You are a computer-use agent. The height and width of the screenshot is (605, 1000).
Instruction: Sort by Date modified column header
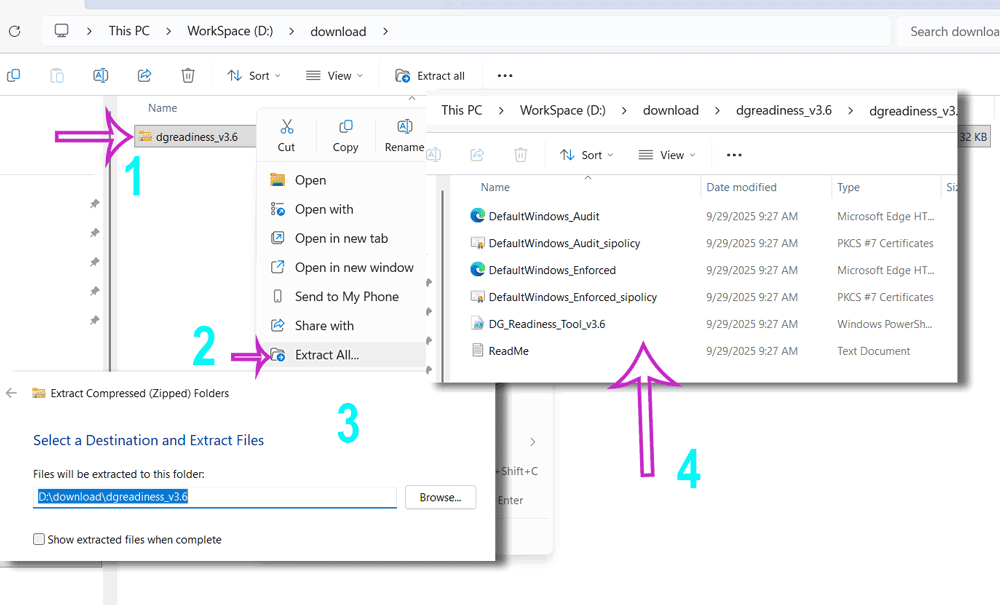[x=741, y=187]
